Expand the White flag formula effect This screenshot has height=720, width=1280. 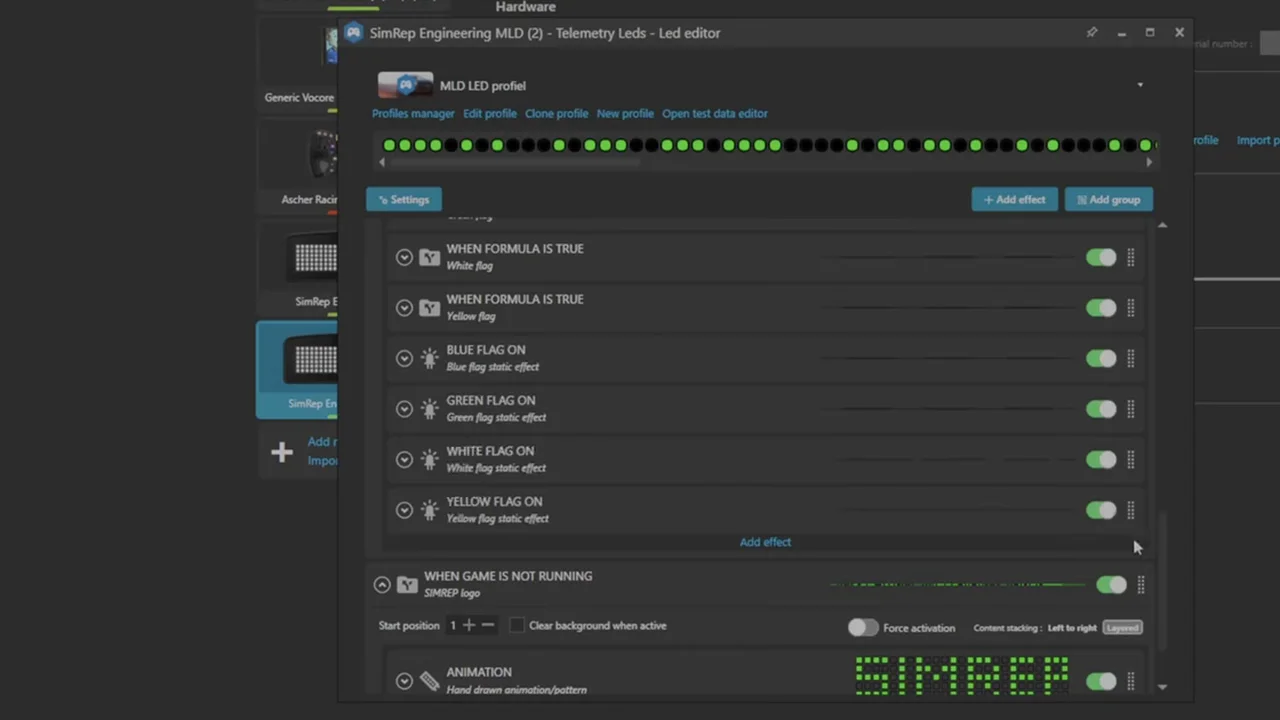404,257
